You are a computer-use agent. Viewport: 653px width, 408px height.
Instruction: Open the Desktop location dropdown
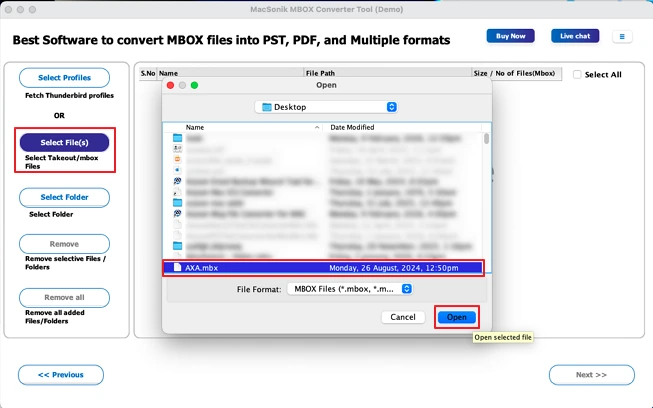point(326,107)
